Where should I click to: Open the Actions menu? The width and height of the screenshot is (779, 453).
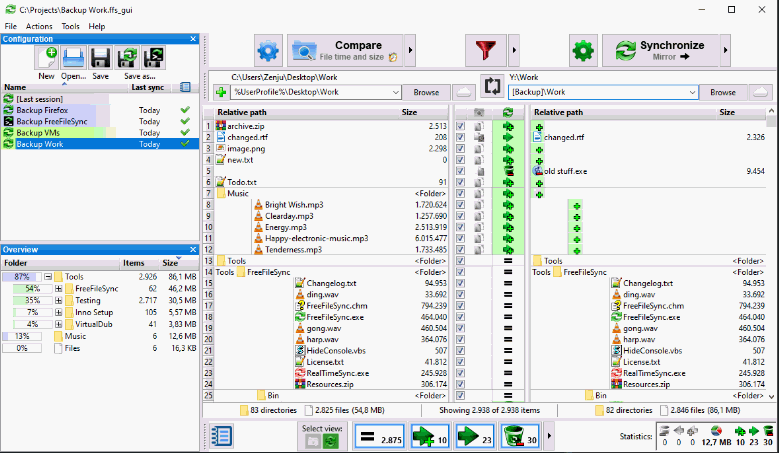[x=39, y=26]
